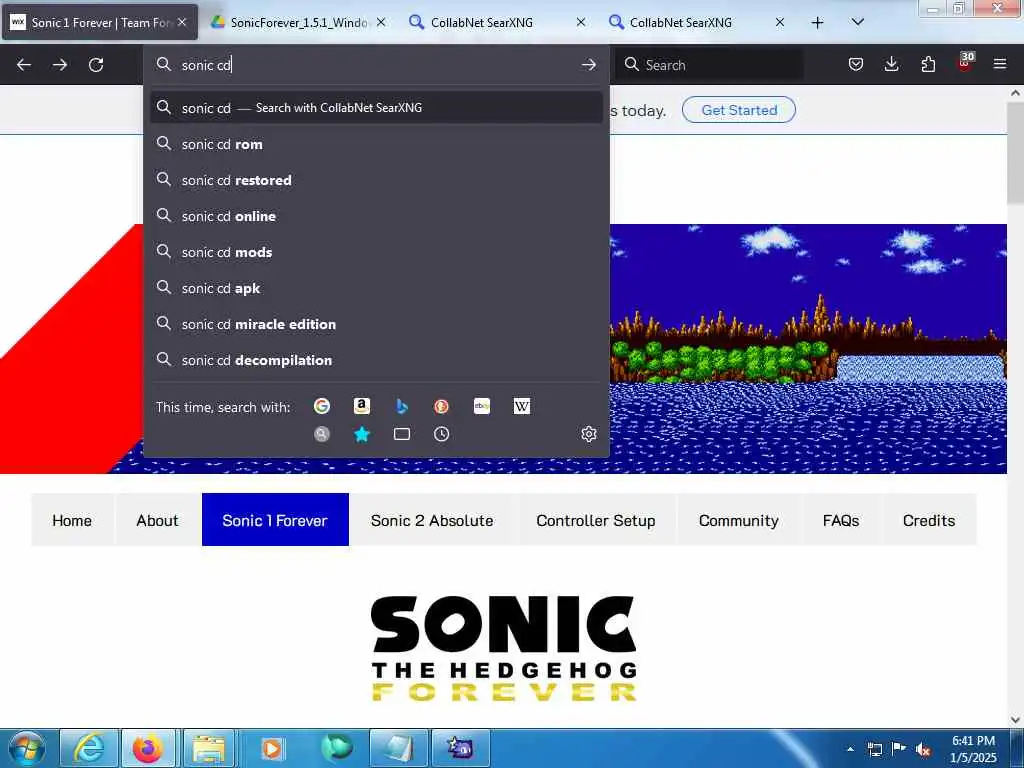Viewport: 1024px width, 768px height.
Task: Open the Sonic 2 Absolute page
Action: coord(432,520)
